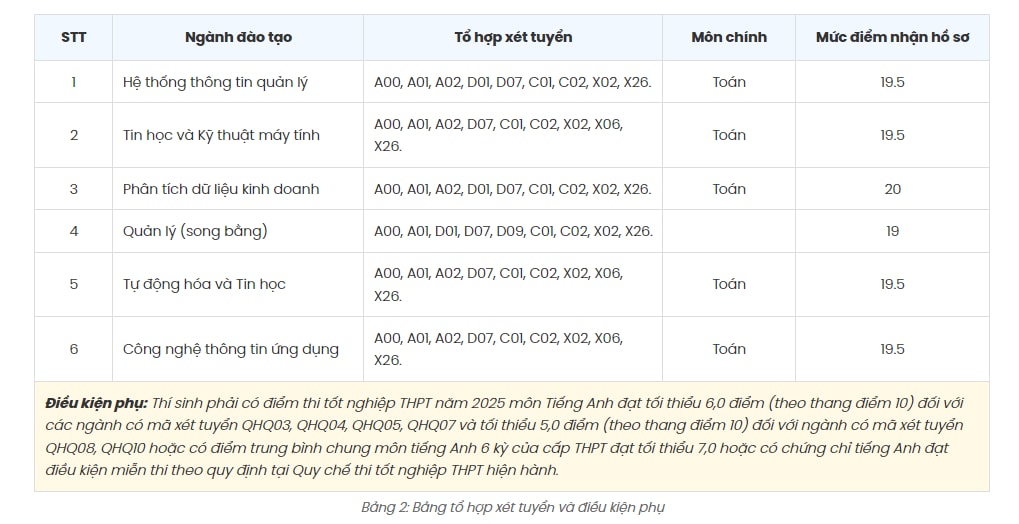Select the Tin học và Kỹ thuật máy tính cell

coord(238,135)
